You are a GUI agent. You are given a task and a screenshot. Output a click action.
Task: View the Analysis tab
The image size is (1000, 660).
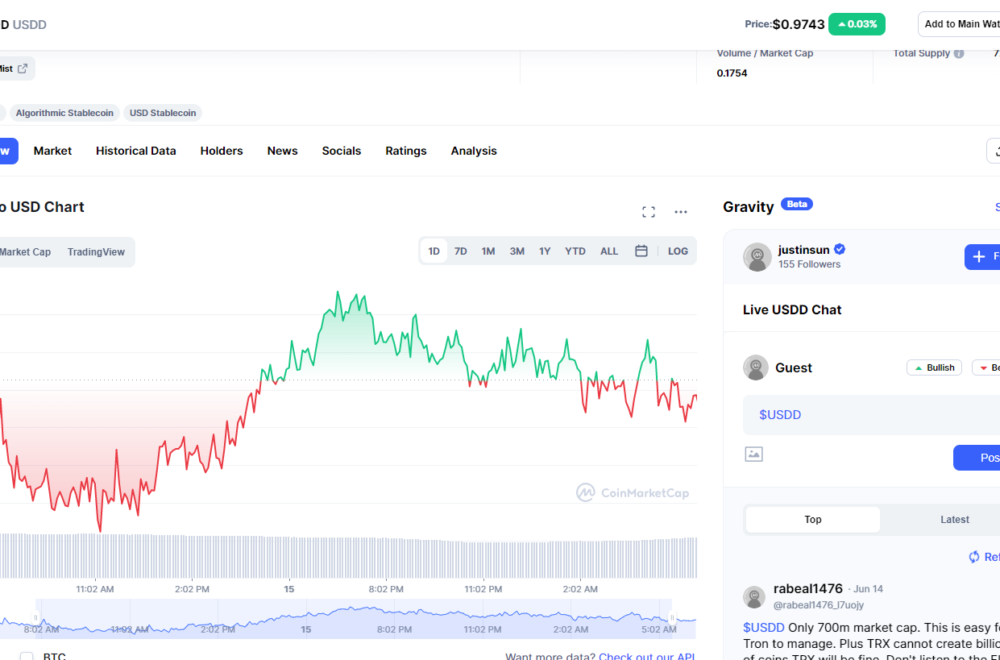(474, 151)
